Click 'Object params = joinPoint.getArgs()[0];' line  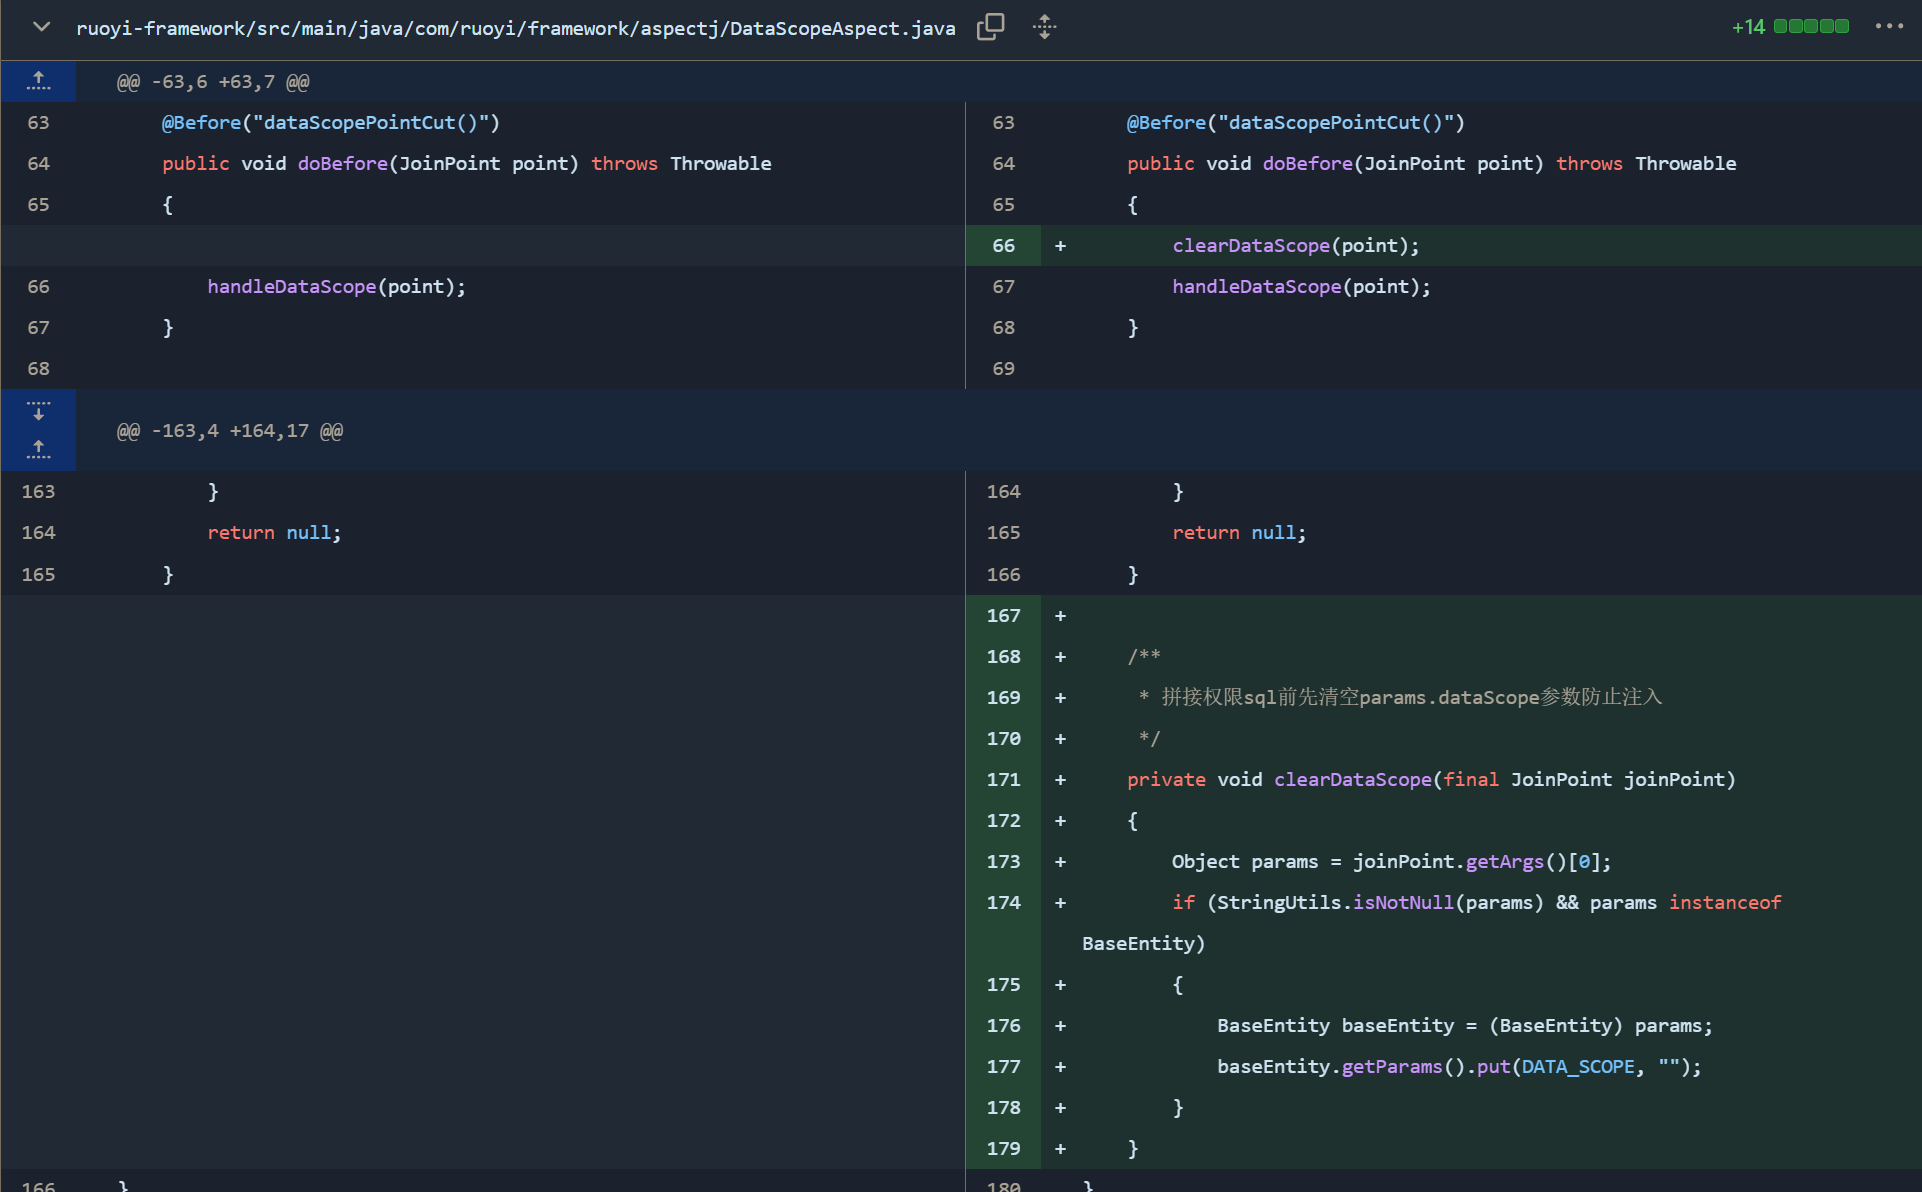1391,861
